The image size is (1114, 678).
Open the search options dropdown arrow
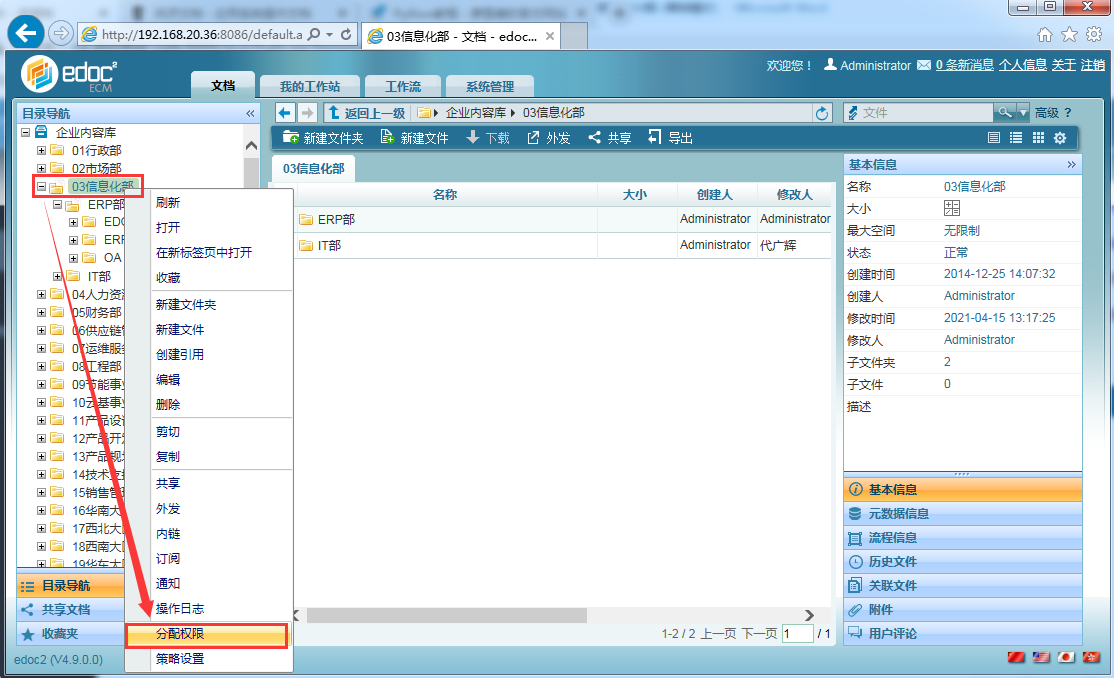pyautogui.click(x=1023, y=113)
